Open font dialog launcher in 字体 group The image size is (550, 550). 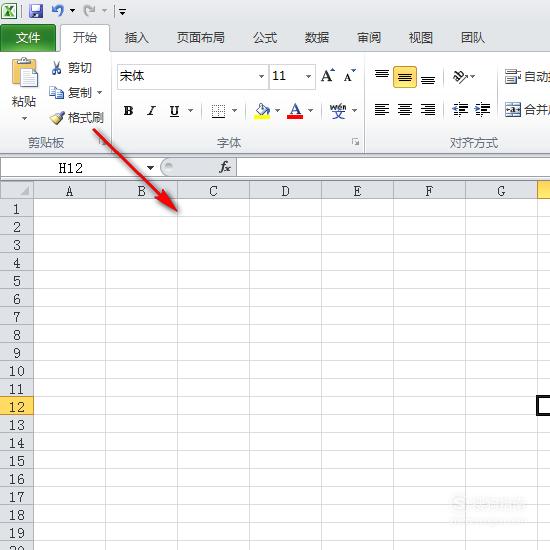click(x=355, y=142)
